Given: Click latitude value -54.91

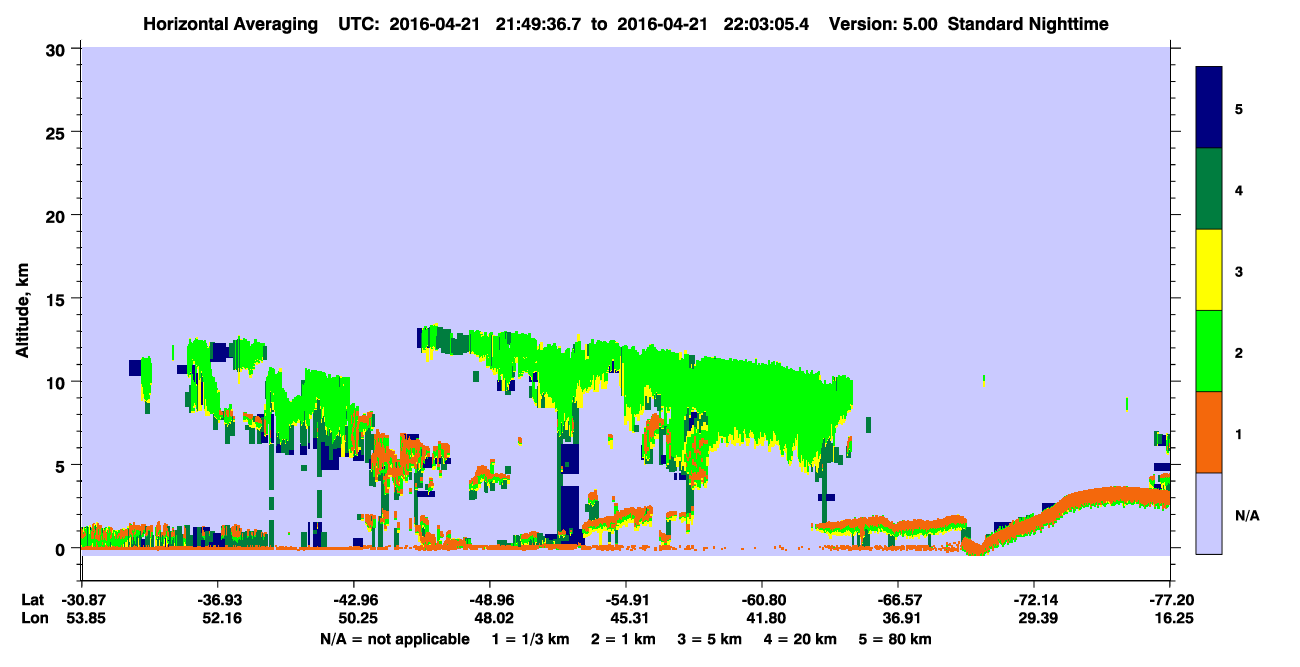Looking at the screenshot, I should click(x=625, y=600).
